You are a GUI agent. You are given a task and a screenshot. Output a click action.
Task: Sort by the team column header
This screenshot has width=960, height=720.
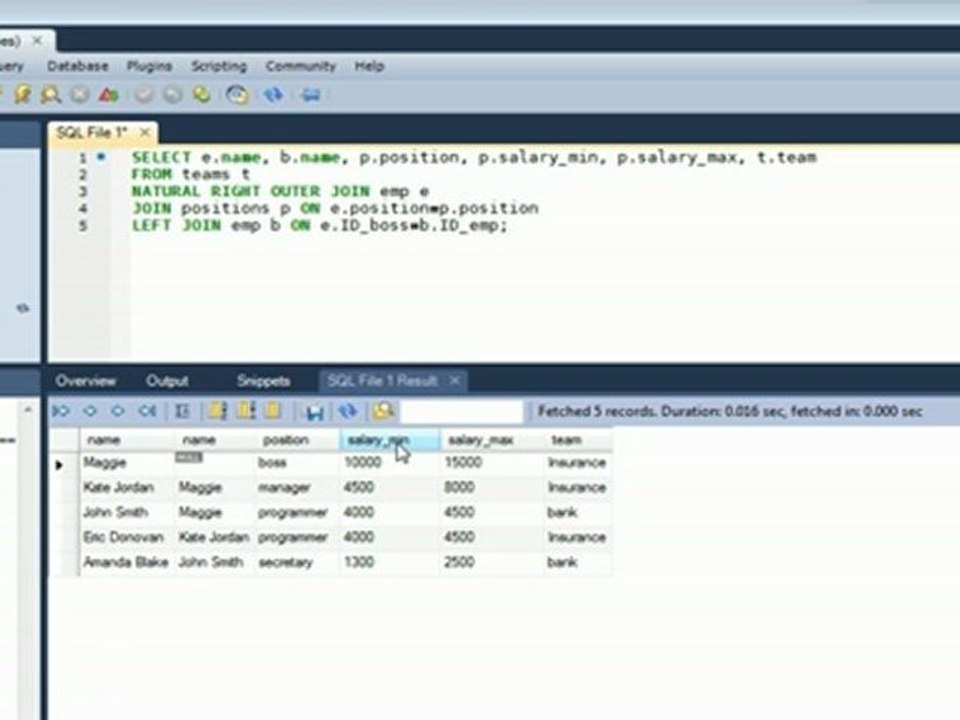[x=578, y=440]
